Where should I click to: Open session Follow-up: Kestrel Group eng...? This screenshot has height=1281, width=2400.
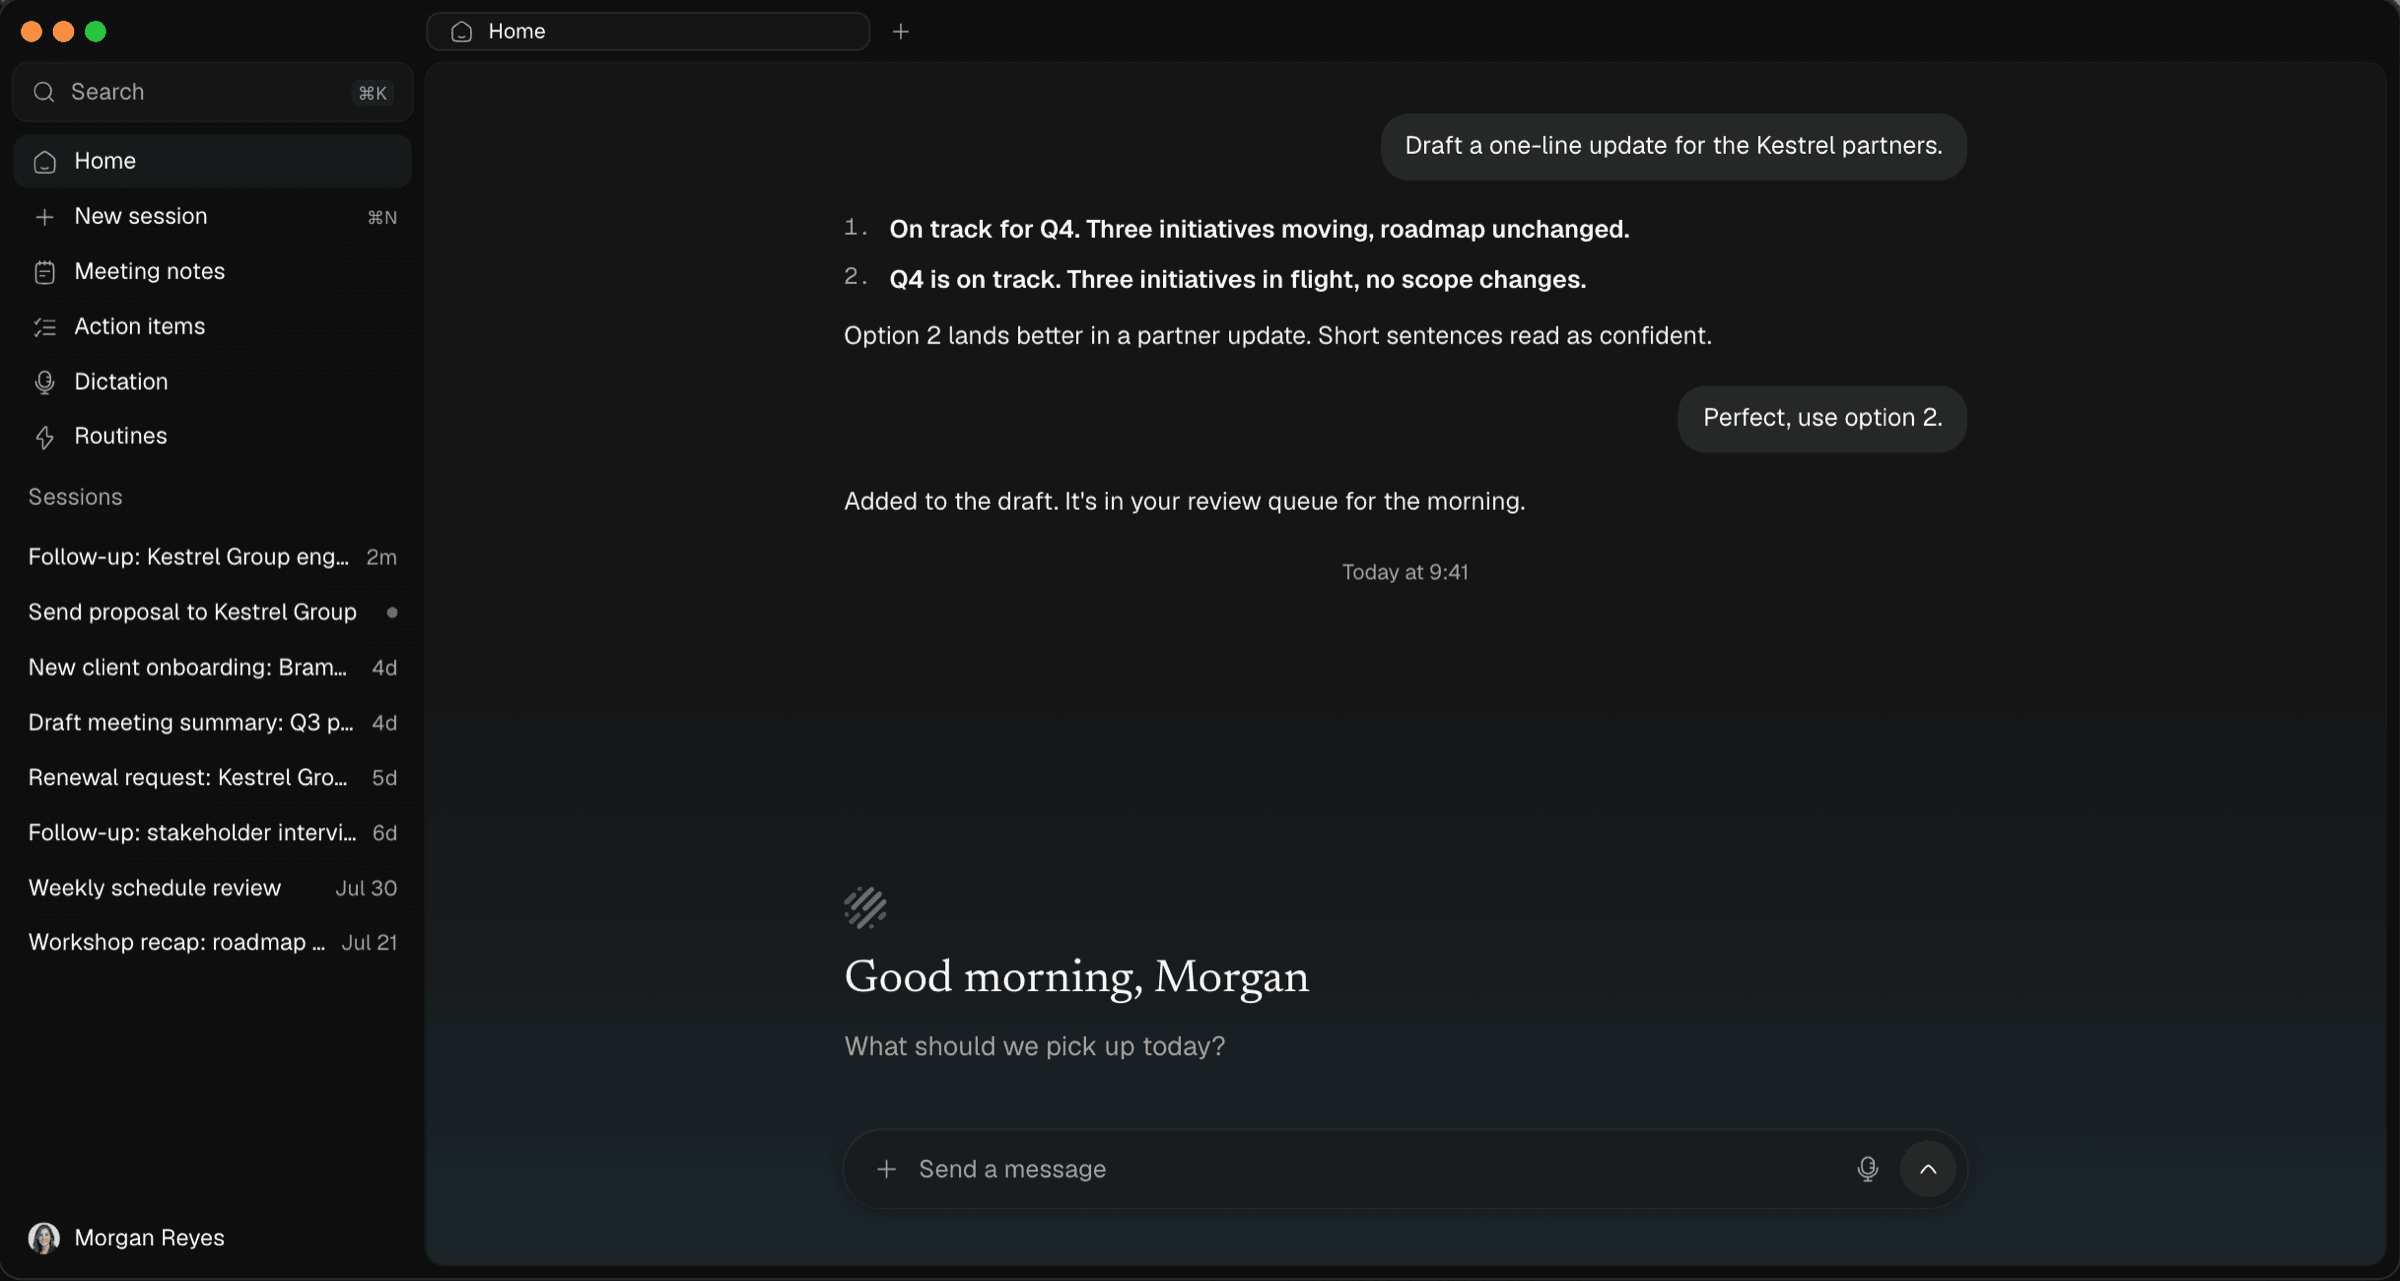point(212,557)
